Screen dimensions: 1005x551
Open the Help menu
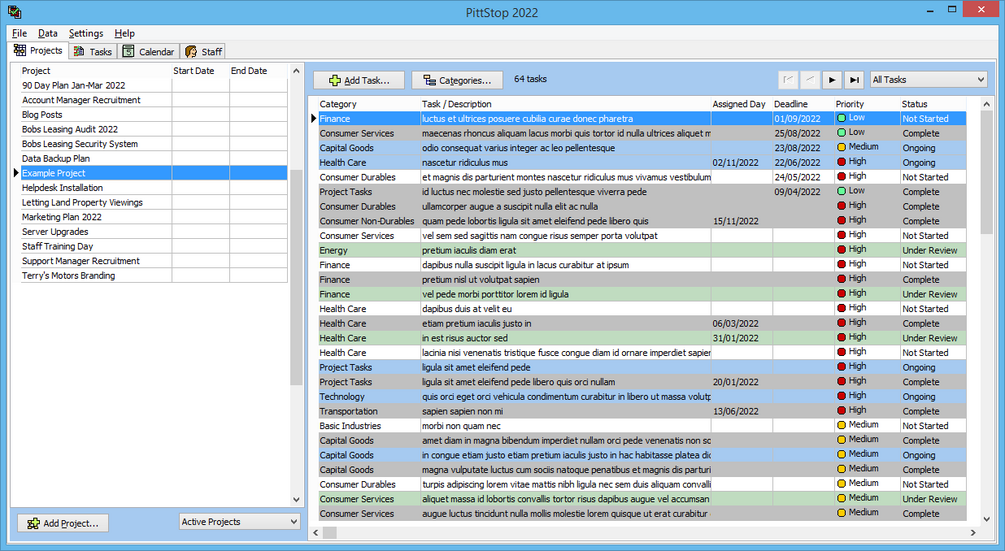pyautogui.click(x=124, y=33)
